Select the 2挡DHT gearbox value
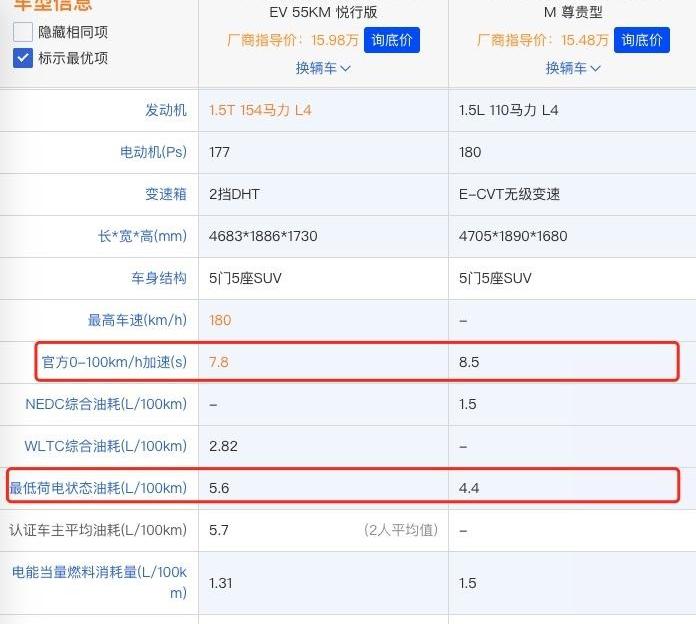Screen dimensions: 696x624 click(x=234, y=194)
